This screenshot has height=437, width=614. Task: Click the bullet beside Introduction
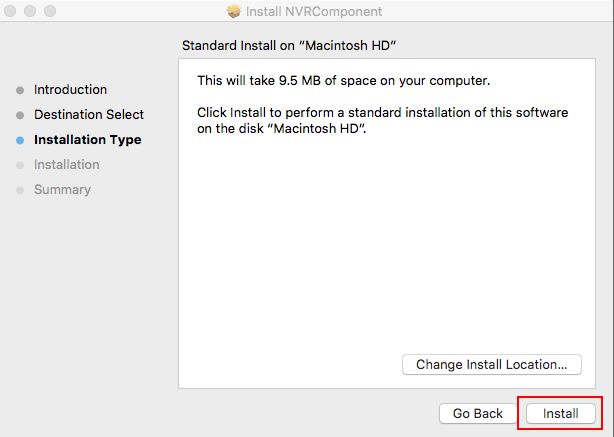click(20, 90)
